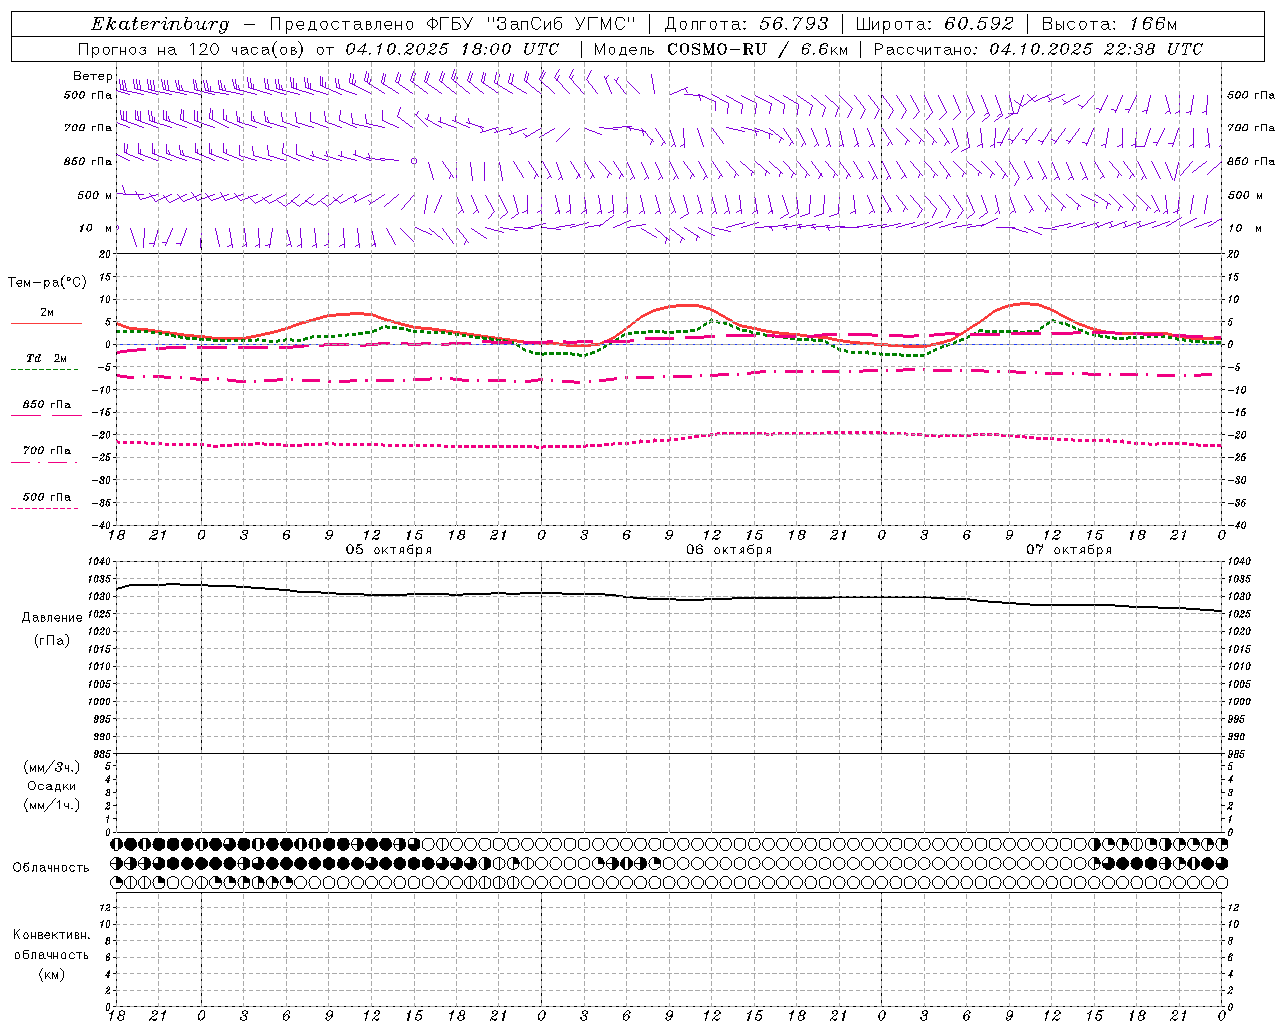The image size is (1280, 1024).
Task: Click the 'Давление' pressure label
Action: click(52, 618)
